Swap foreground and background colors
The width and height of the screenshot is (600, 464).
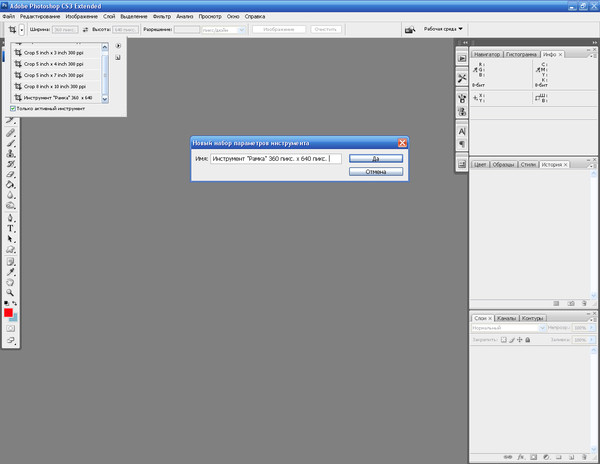click(x=15, y=303)
